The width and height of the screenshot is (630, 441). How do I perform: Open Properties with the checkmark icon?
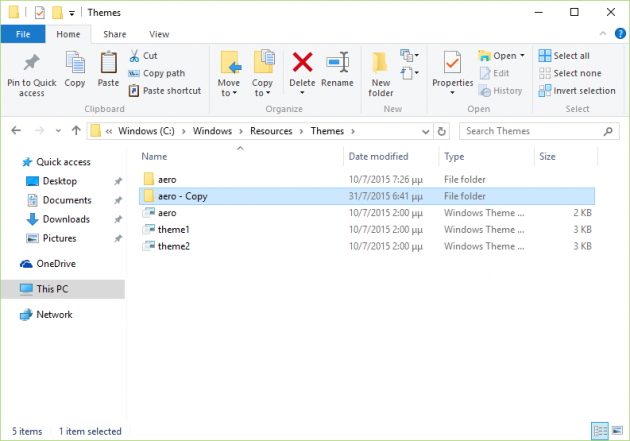[452, 63]
